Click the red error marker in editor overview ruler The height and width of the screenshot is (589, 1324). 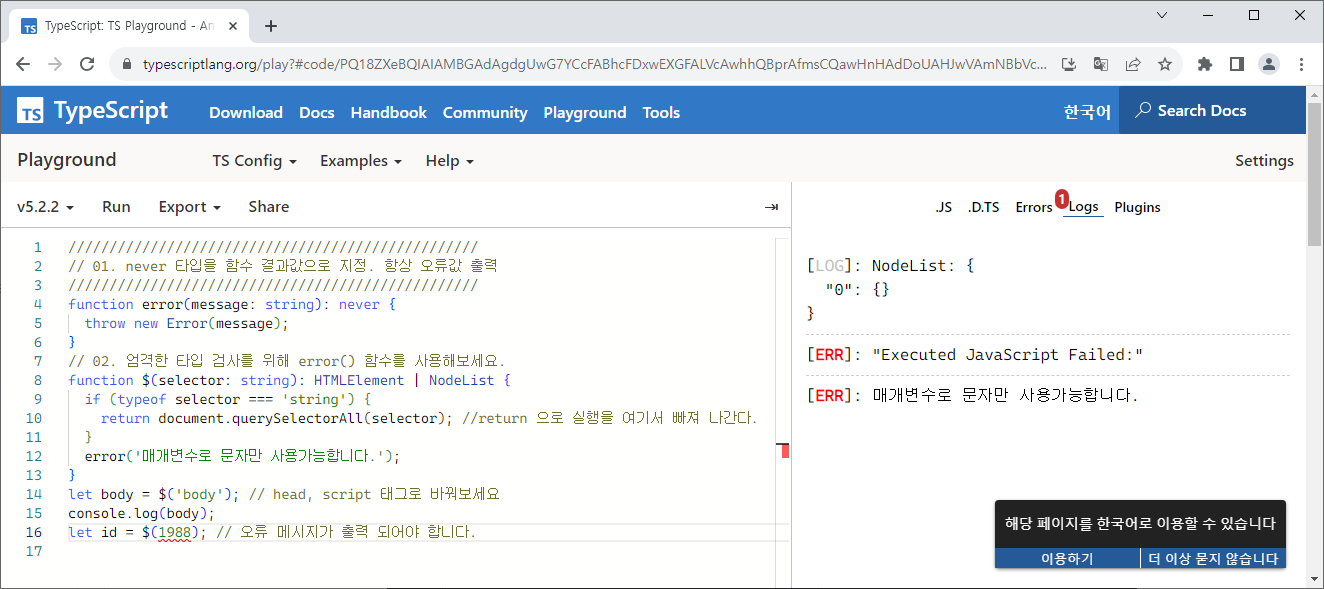[x=785, y=451]
